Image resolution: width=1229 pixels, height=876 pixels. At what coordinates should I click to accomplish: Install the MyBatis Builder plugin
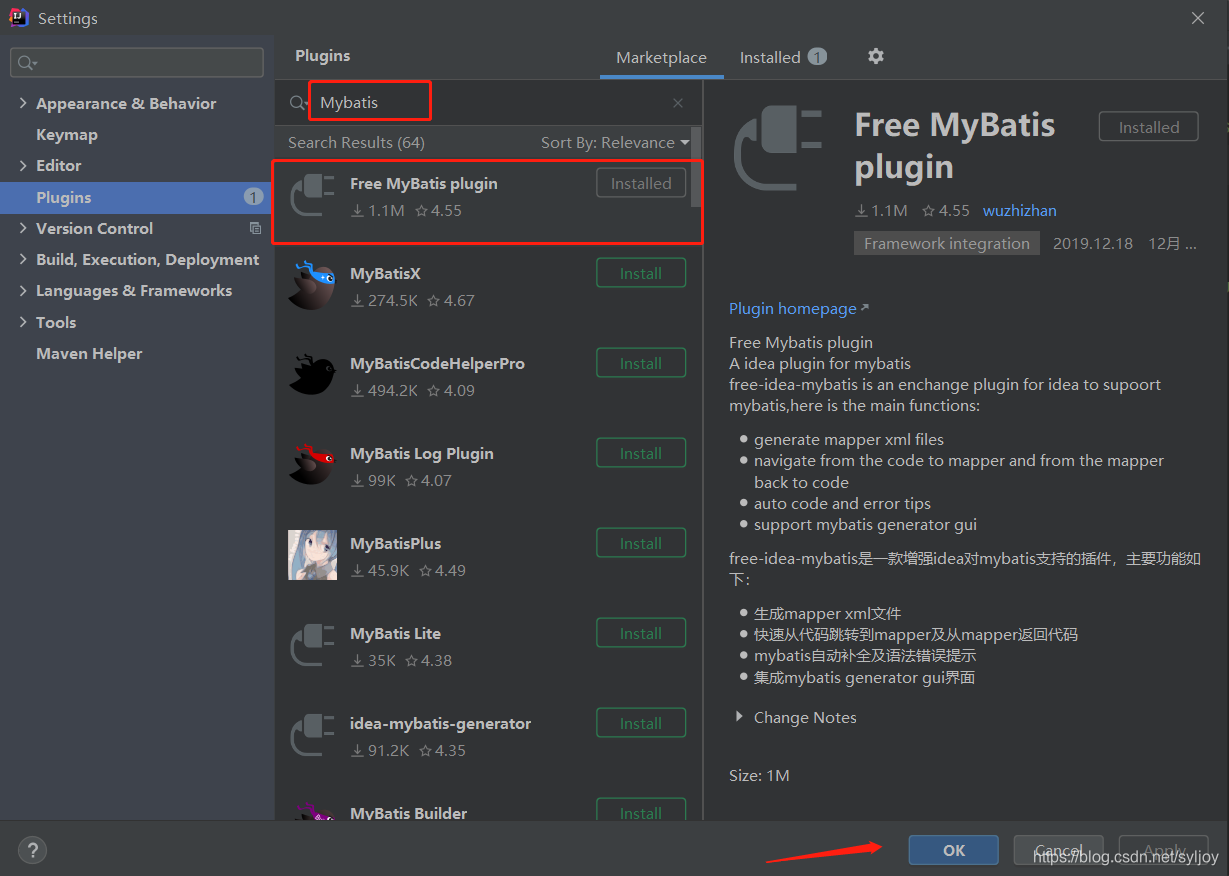[x=641, y=809]
